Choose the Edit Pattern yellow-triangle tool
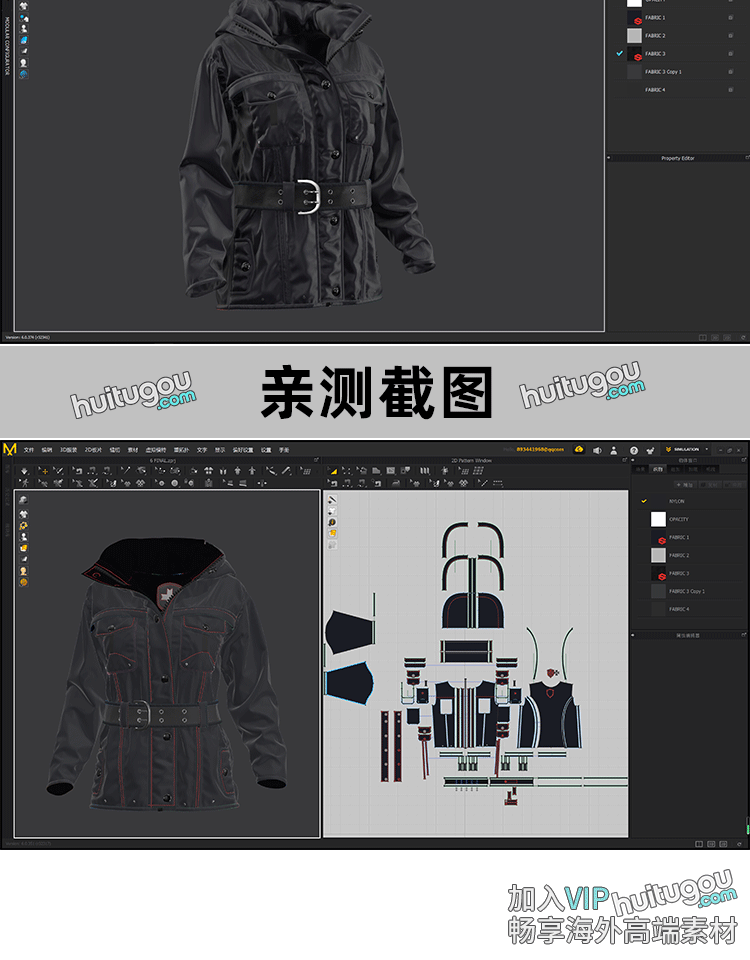The image size is (750, 960). click(x=333, y=471)
